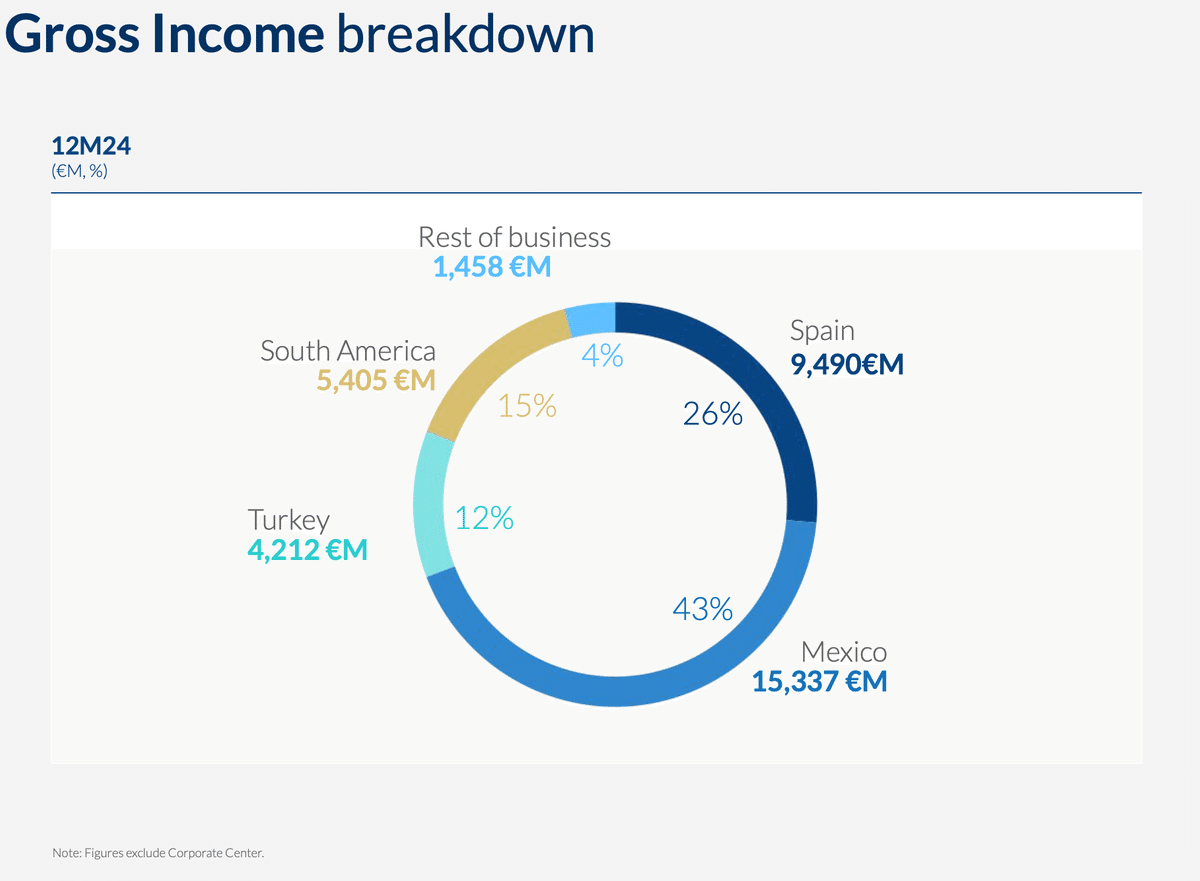
Task: Click the "Gross Income breakdown" title
Action: tap(300, 35)
